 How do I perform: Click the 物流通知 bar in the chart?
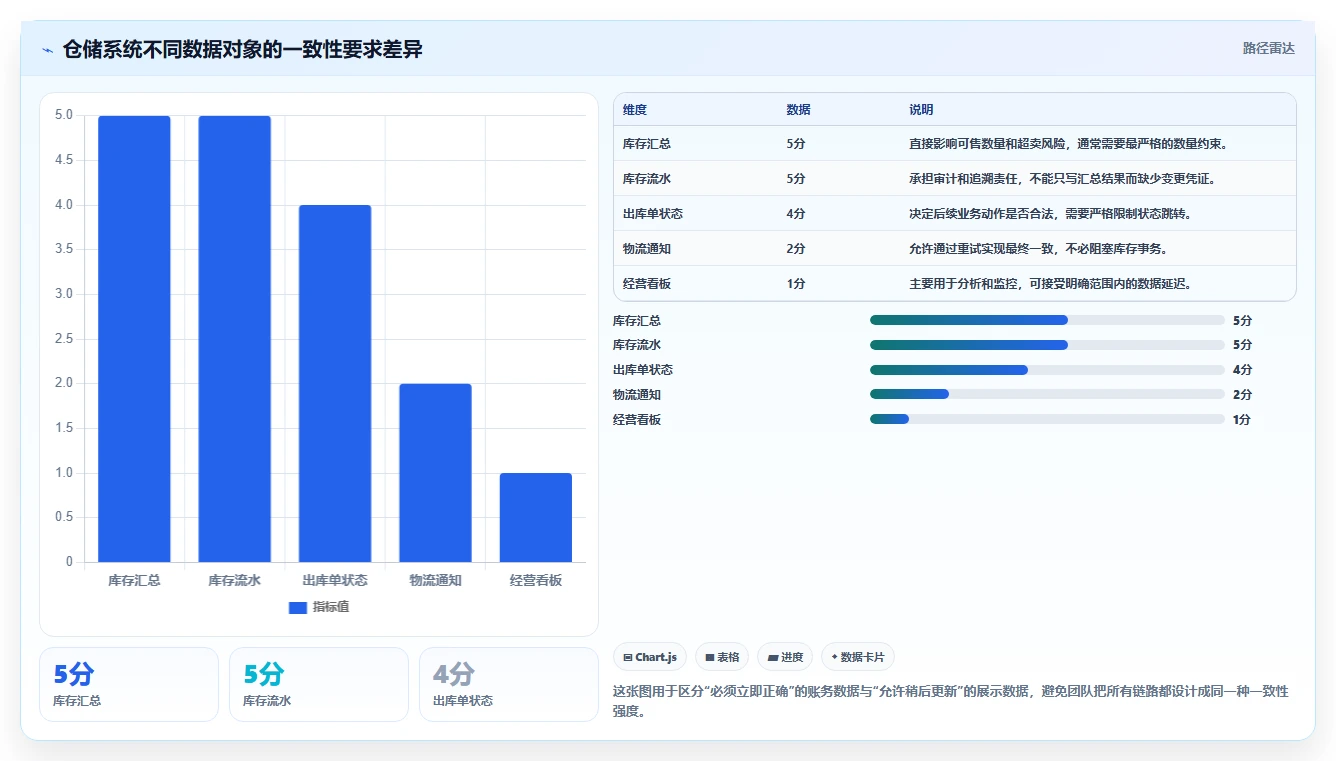click(435, 473)
